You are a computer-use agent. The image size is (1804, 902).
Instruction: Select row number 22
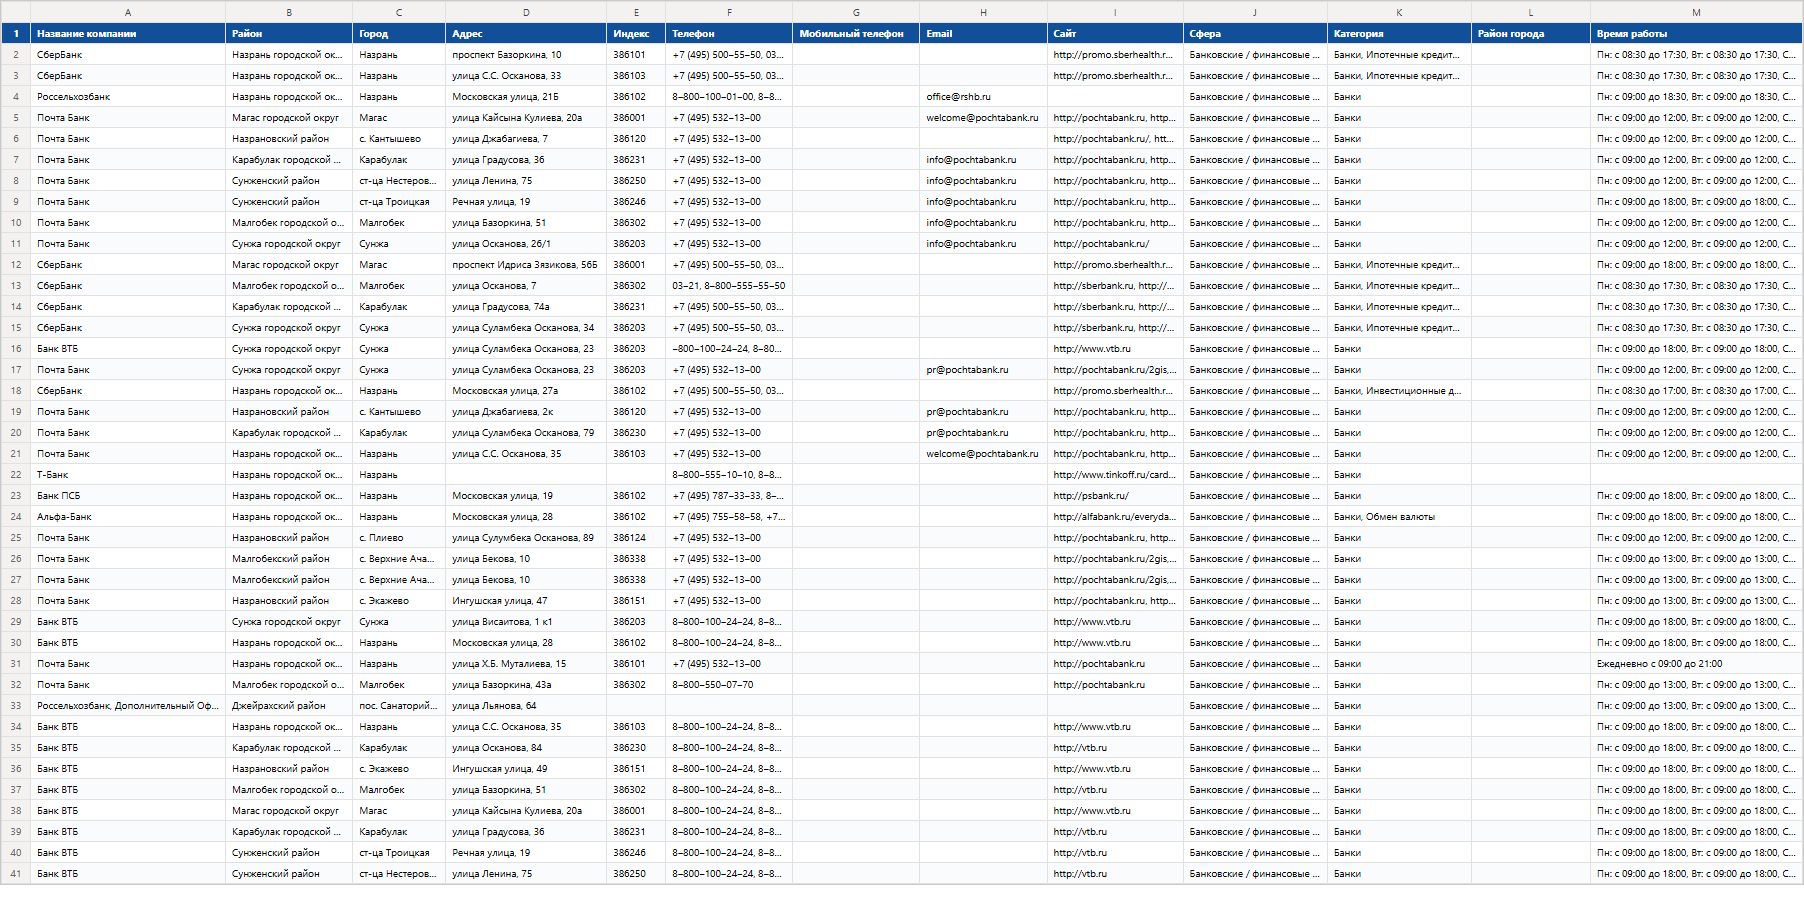[16, 475]
